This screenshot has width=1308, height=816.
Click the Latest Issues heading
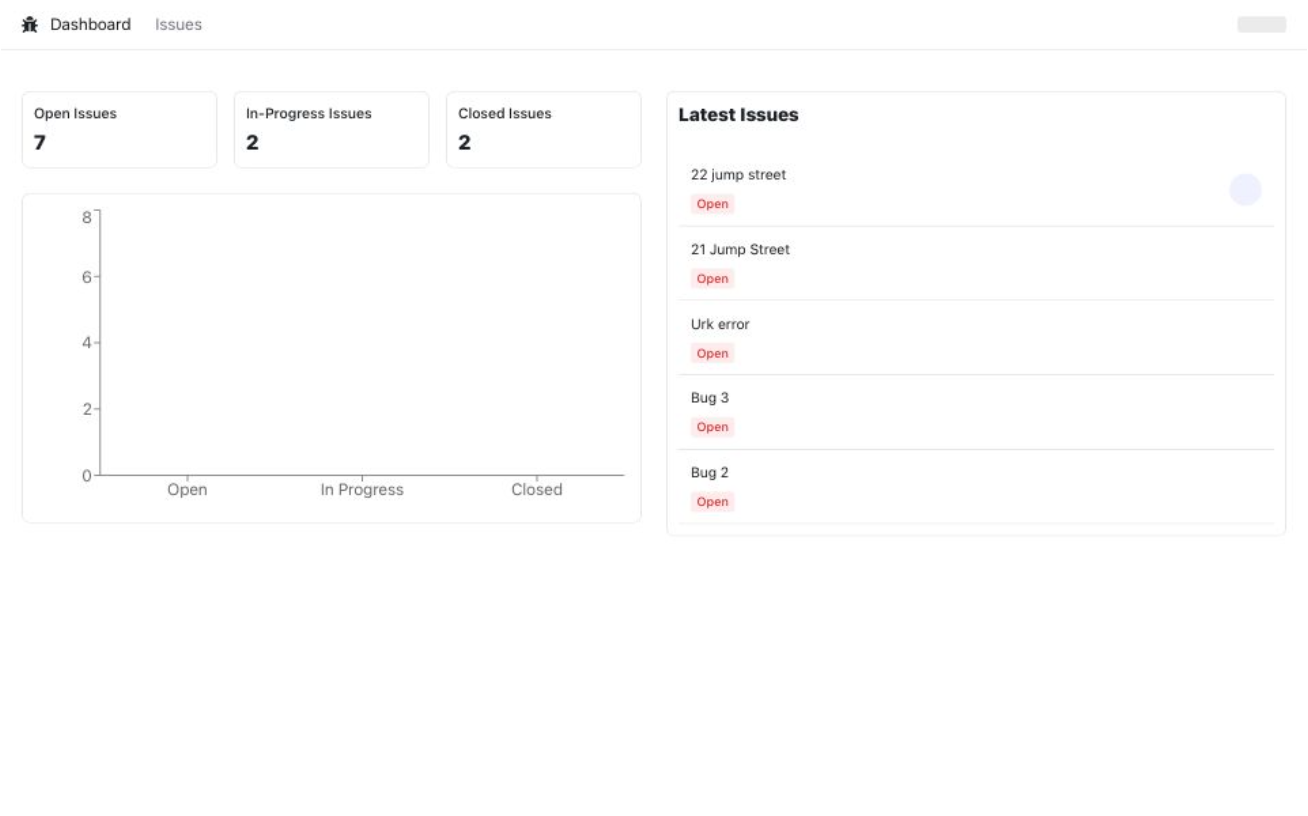click(x=738, y=115)
